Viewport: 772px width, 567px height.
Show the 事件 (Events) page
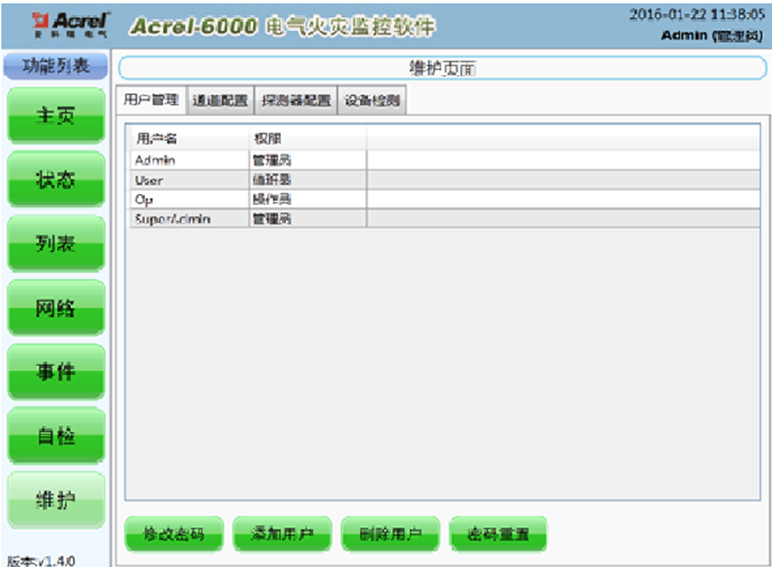pos(56,372)
